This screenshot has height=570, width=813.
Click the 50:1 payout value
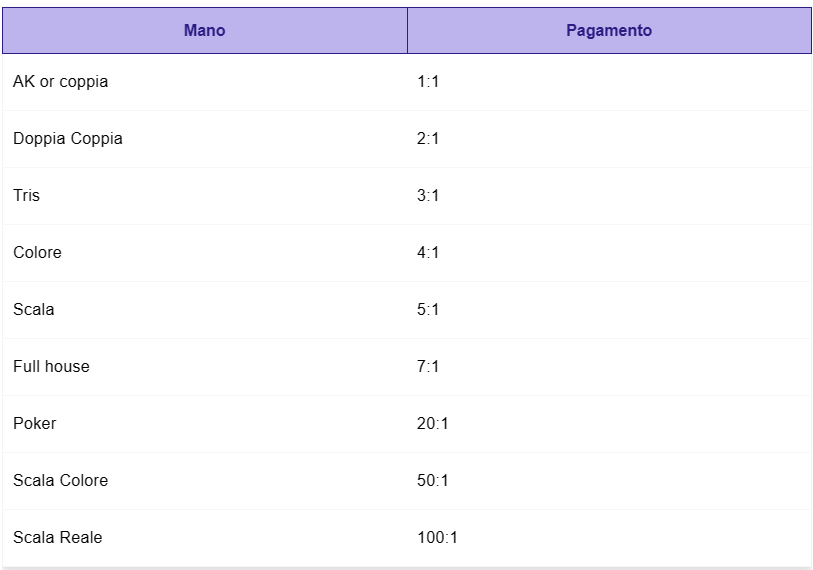432,481
